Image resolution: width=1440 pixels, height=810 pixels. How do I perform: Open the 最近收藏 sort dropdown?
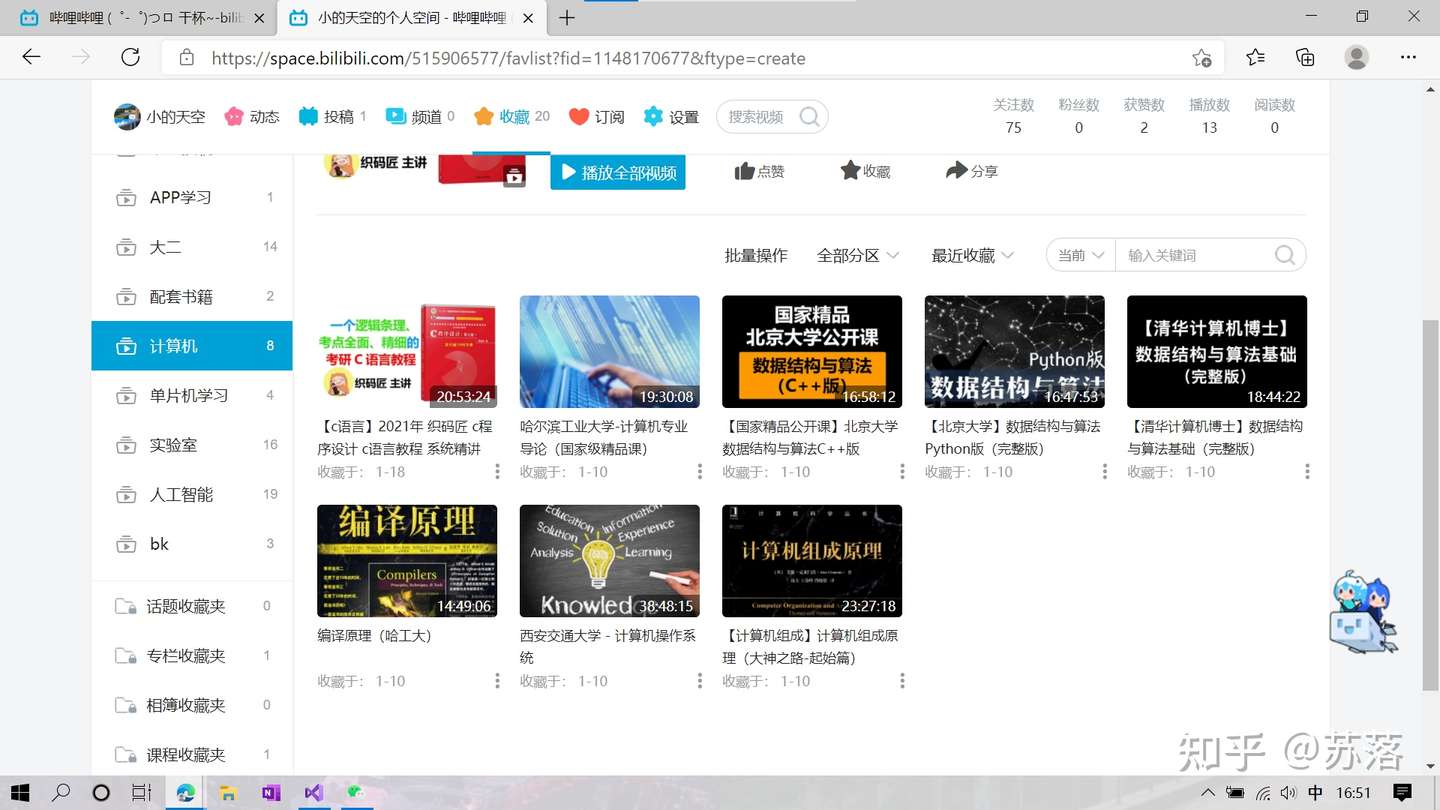tap(973, 255)
